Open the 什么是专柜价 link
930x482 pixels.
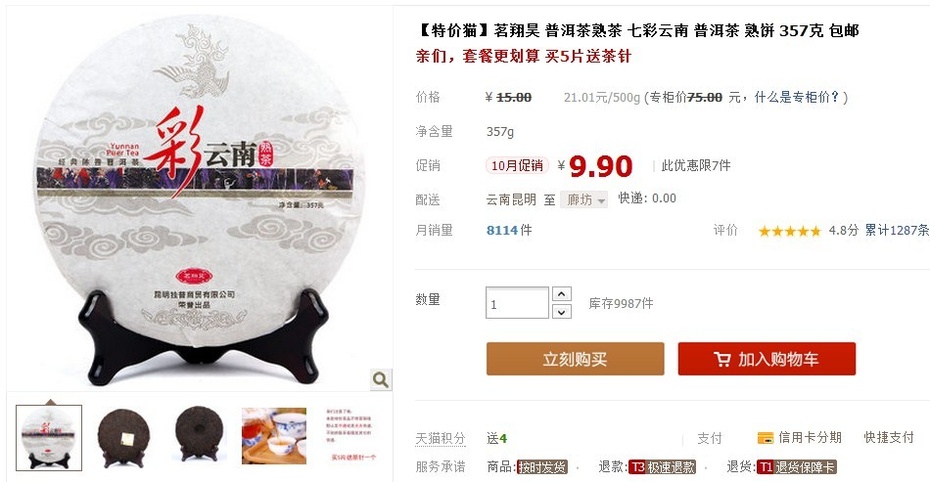(x=796, y=97)
